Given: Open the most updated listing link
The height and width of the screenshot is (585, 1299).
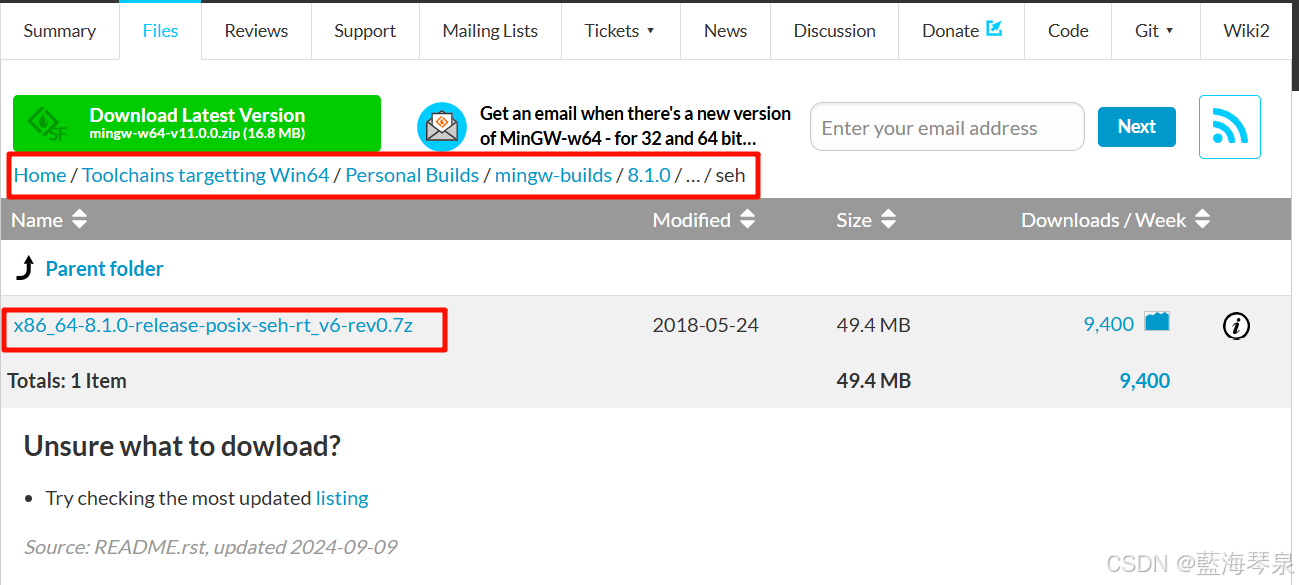Looking at the screenshot, I should 342,498.
